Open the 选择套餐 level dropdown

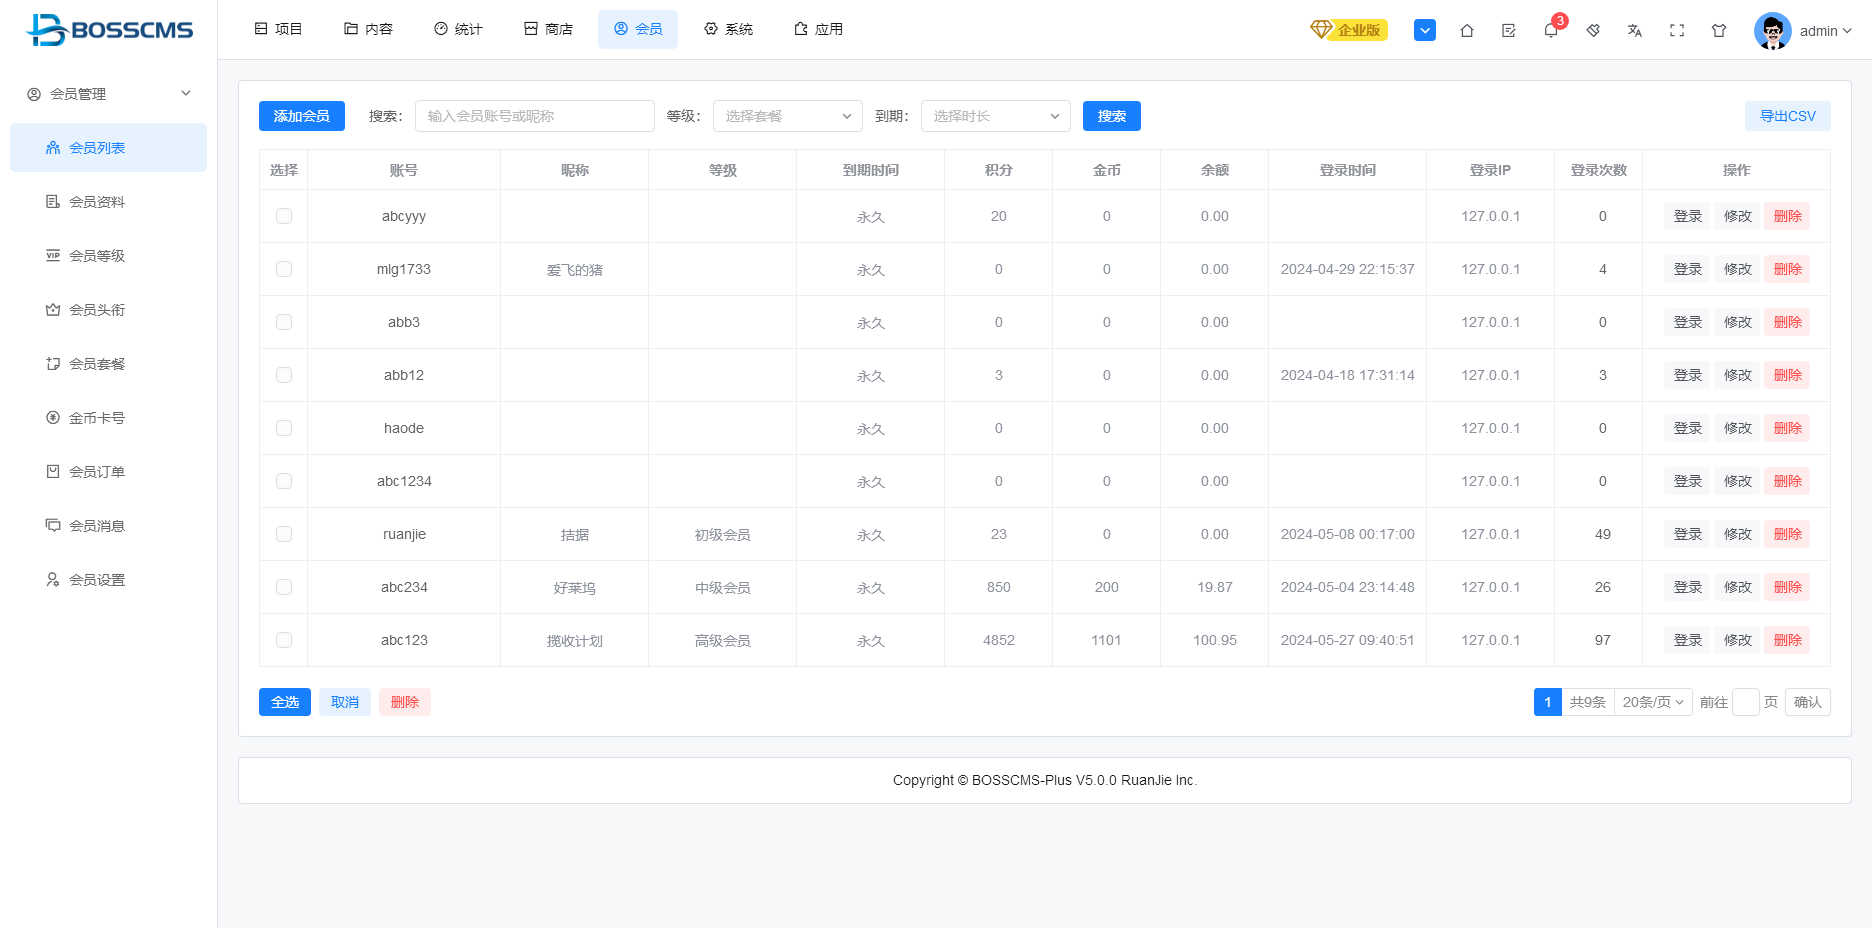(x=788, y=116)
